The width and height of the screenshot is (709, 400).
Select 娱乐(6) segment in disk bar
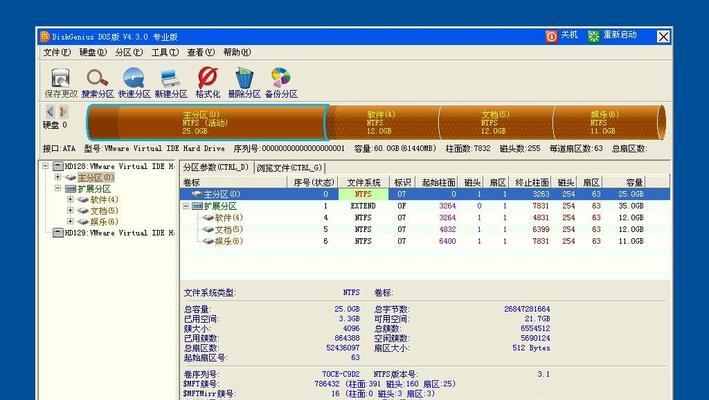click(x=606, y=122)
